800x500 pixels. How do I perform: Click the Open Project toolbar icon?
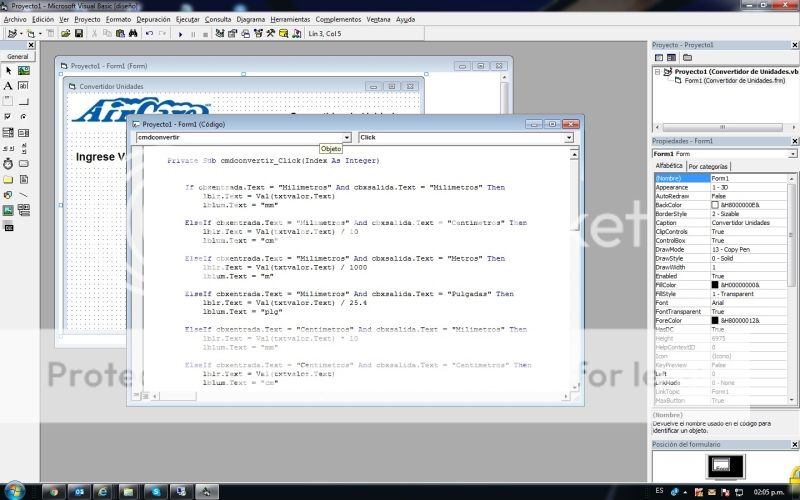point(65,34)
